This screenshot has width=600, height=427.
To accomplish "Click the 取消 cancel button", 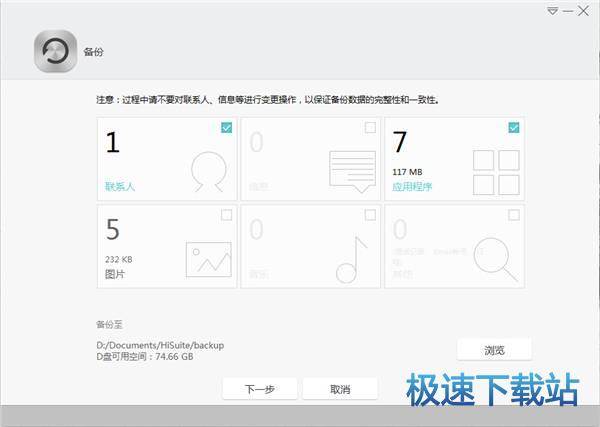I will (340, 389).
